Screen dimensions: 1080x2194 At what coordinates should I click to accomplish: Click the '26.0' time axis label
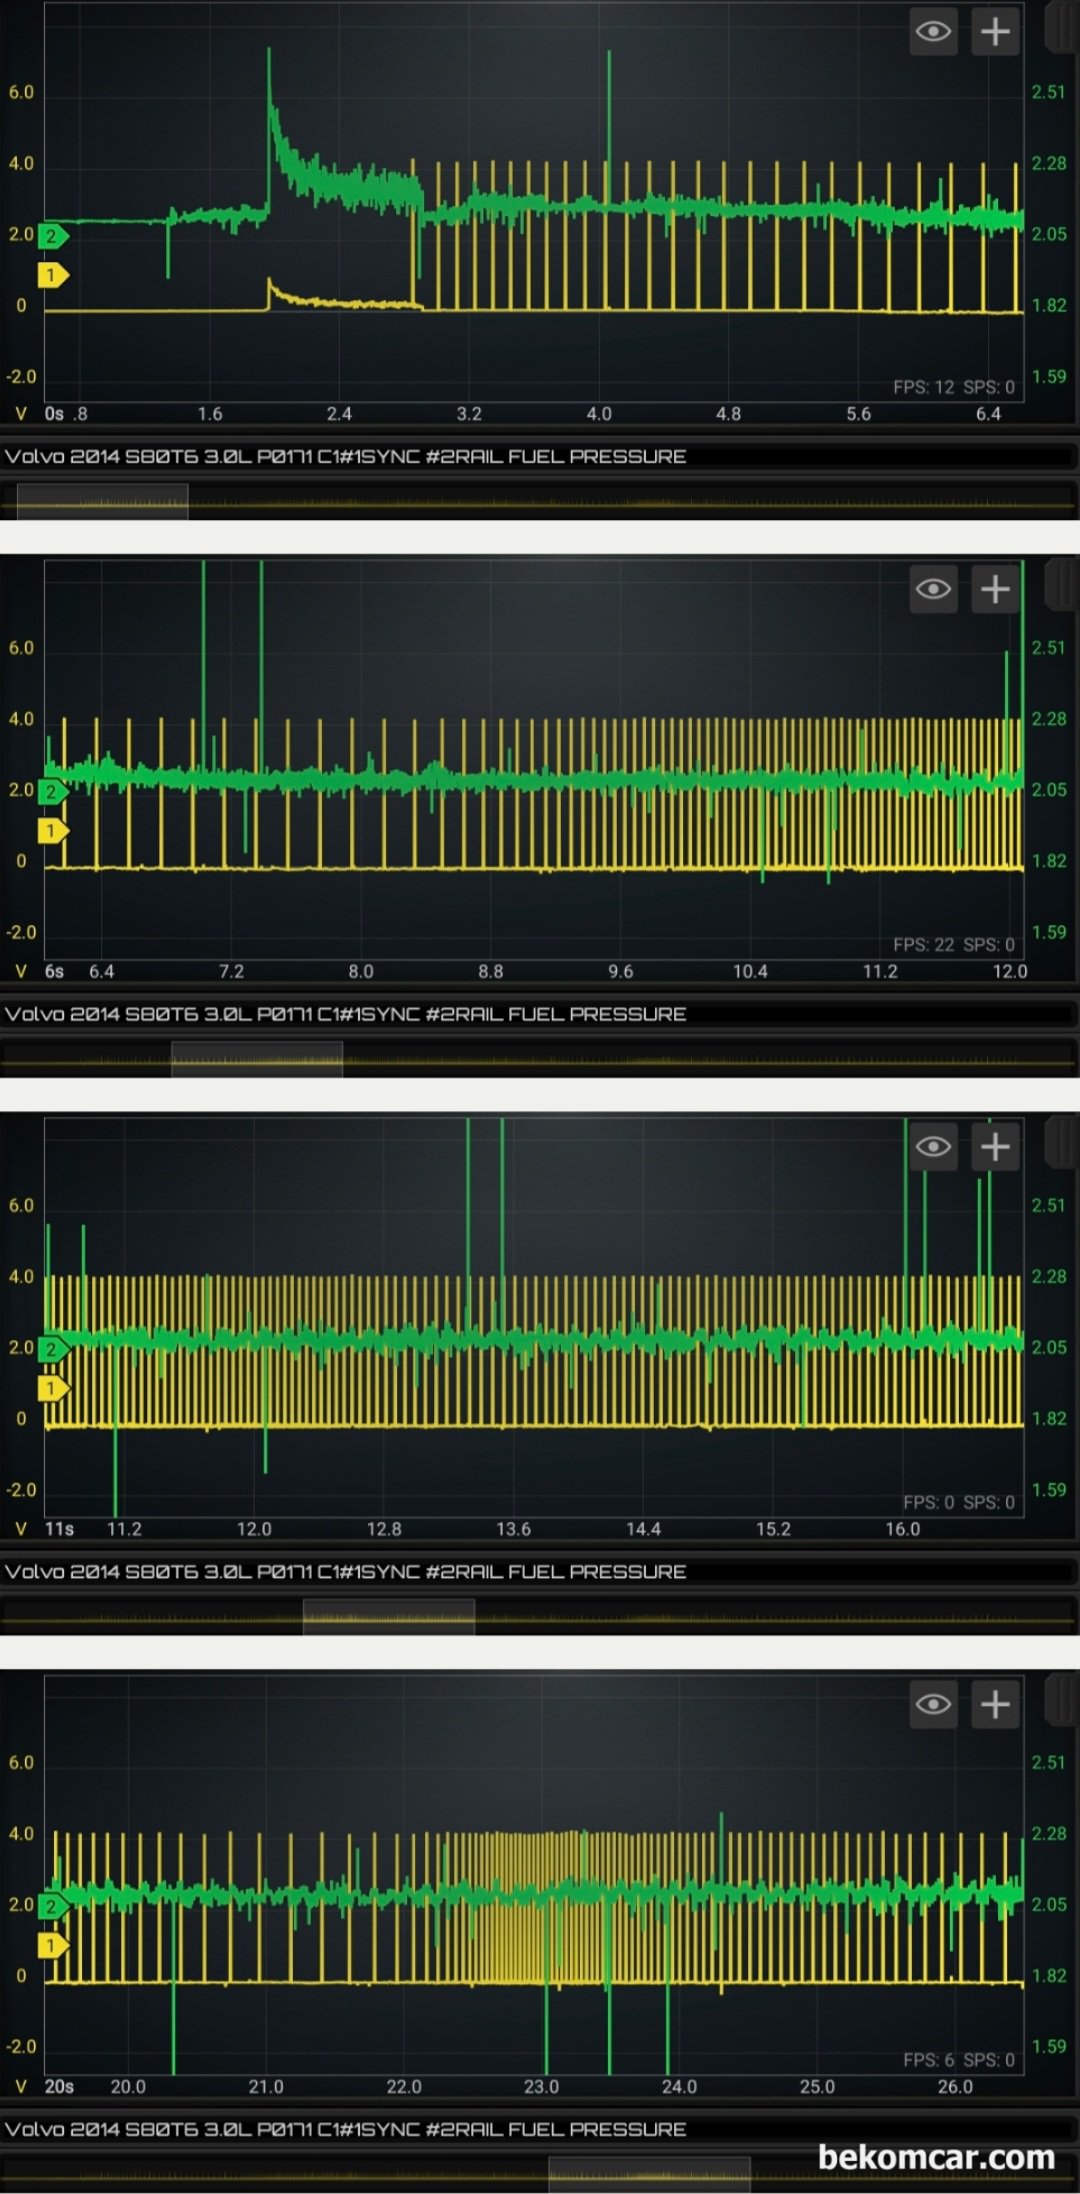point(955,2086)
